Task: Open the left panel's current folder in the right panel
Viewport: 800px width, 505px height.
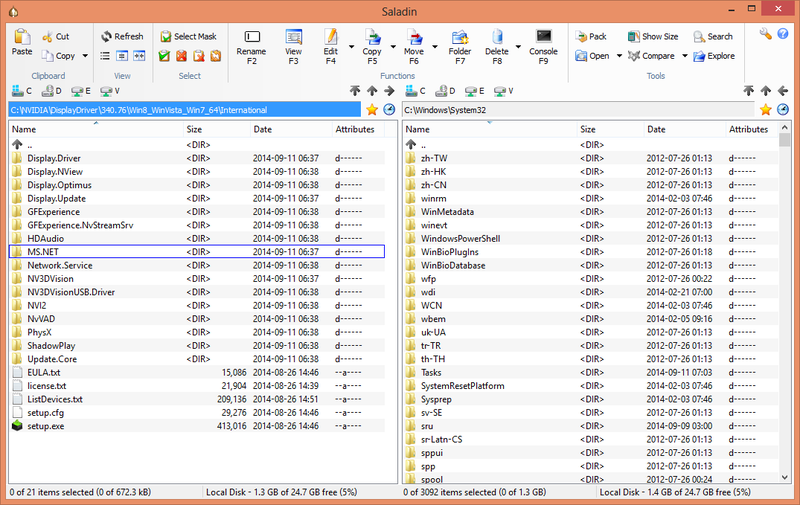Action: pyautogui.click(x=389, y=91)
